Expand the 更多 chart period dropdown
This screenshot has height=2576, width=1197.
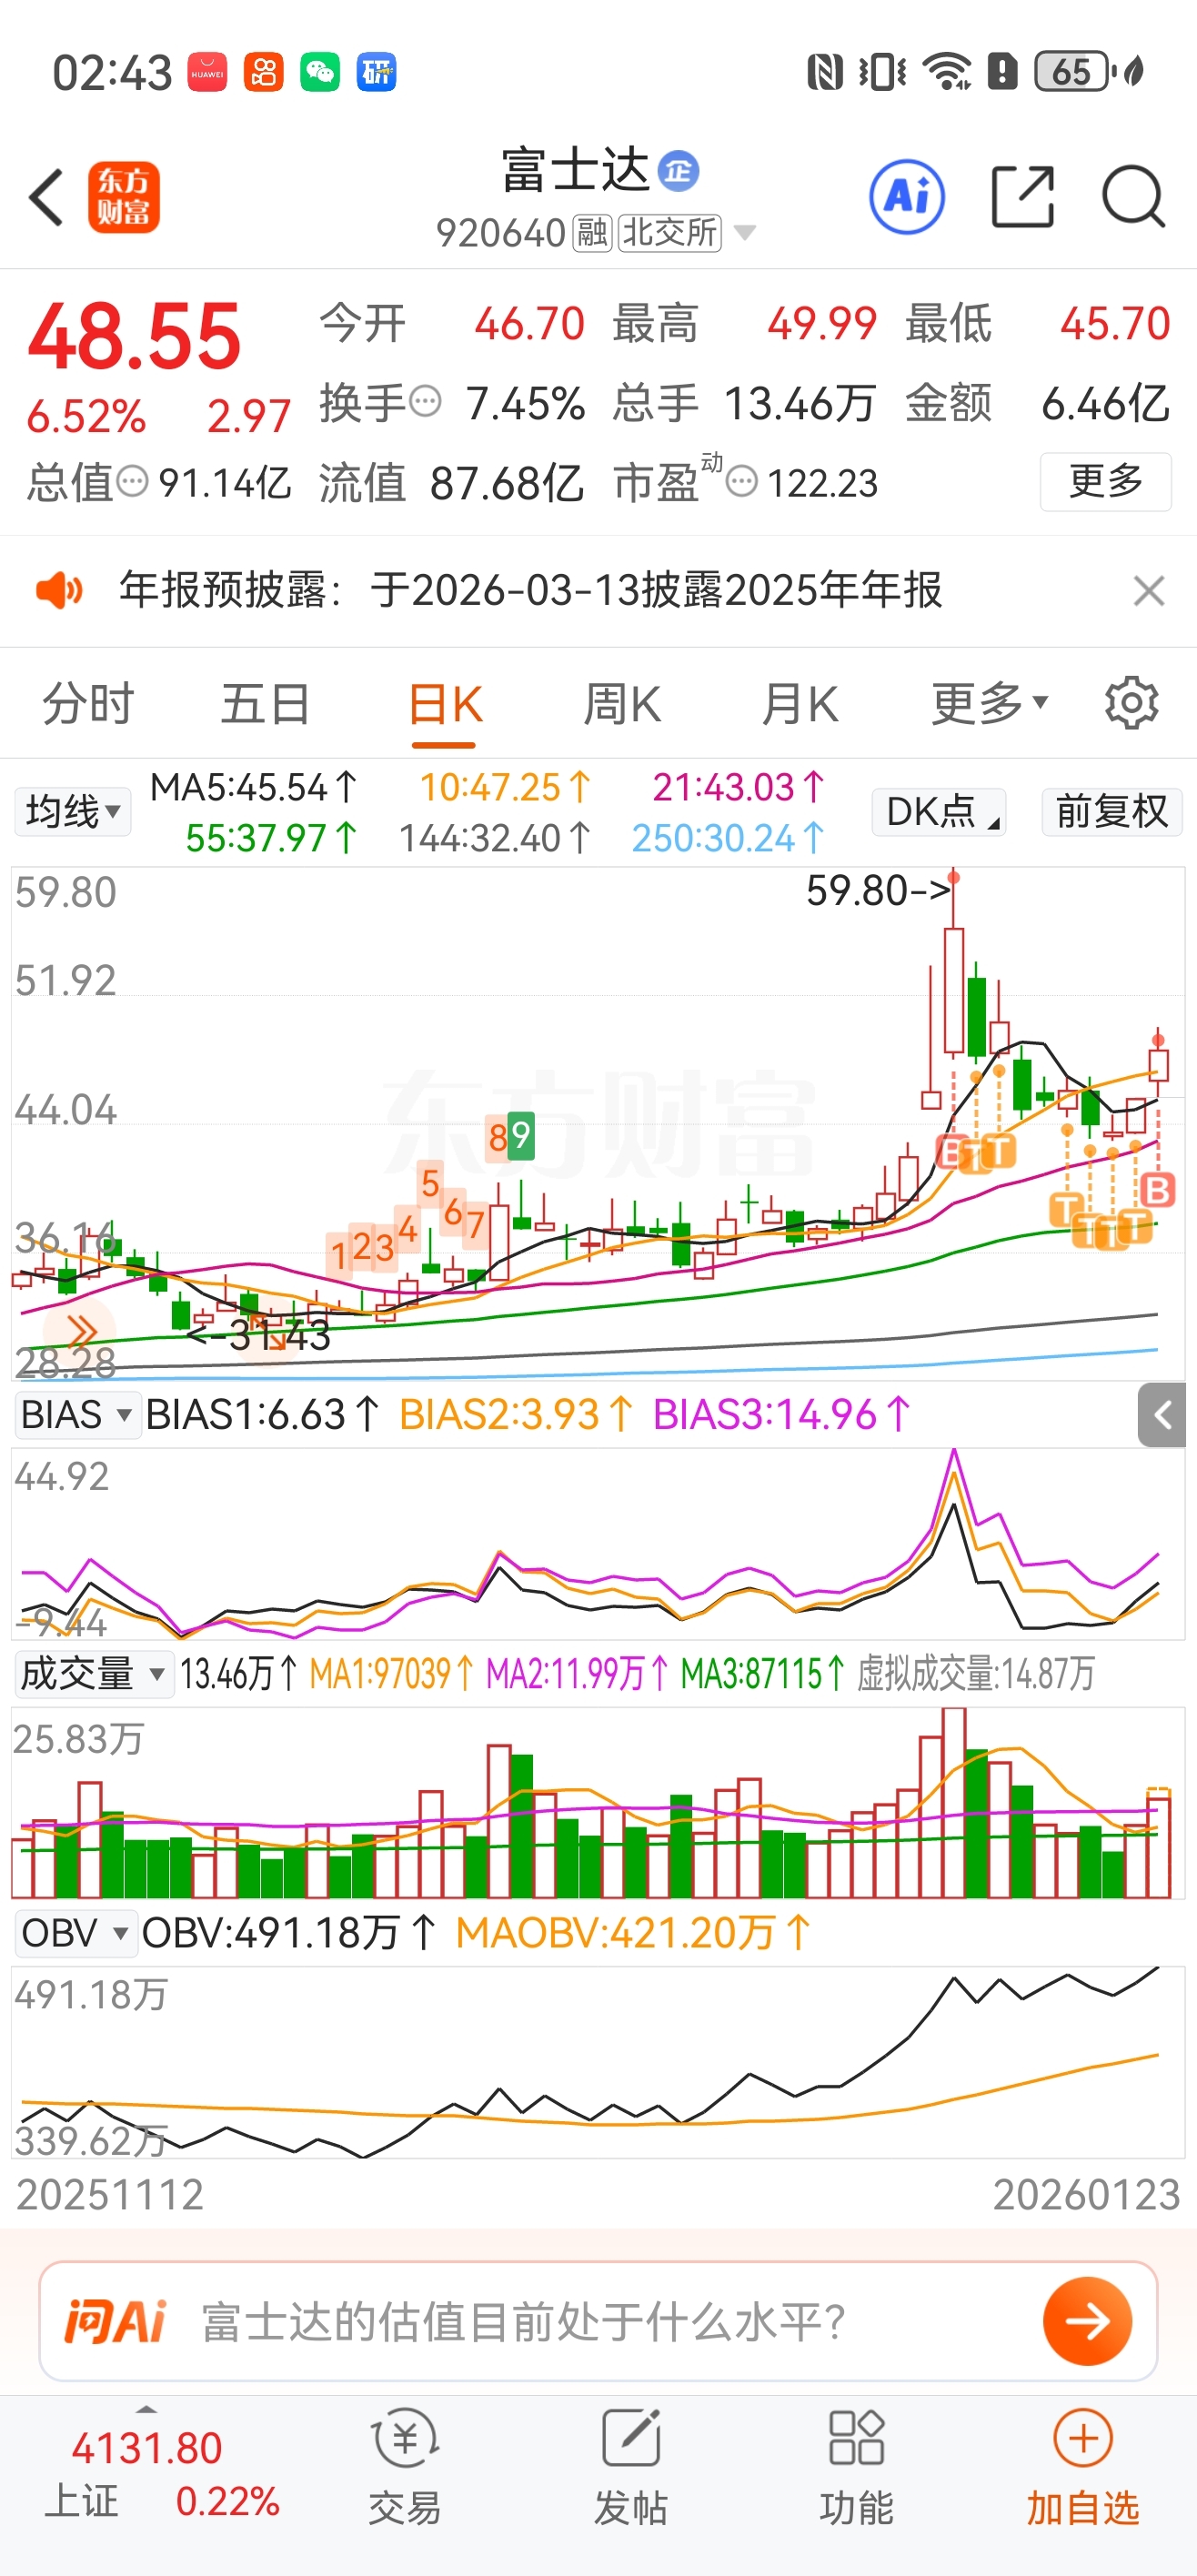tap(990, 704)
